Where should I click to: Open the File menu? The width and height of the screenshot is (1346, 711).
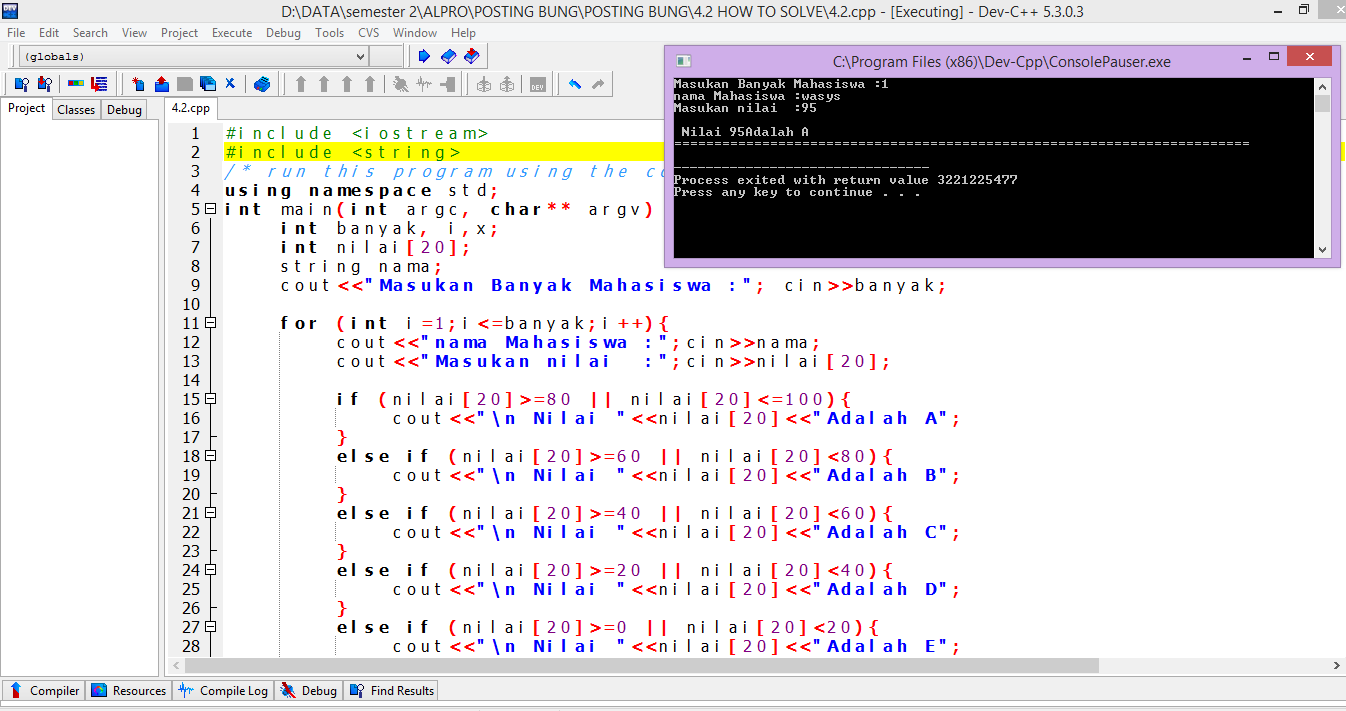pyautogui.click(x=16, y=33)
